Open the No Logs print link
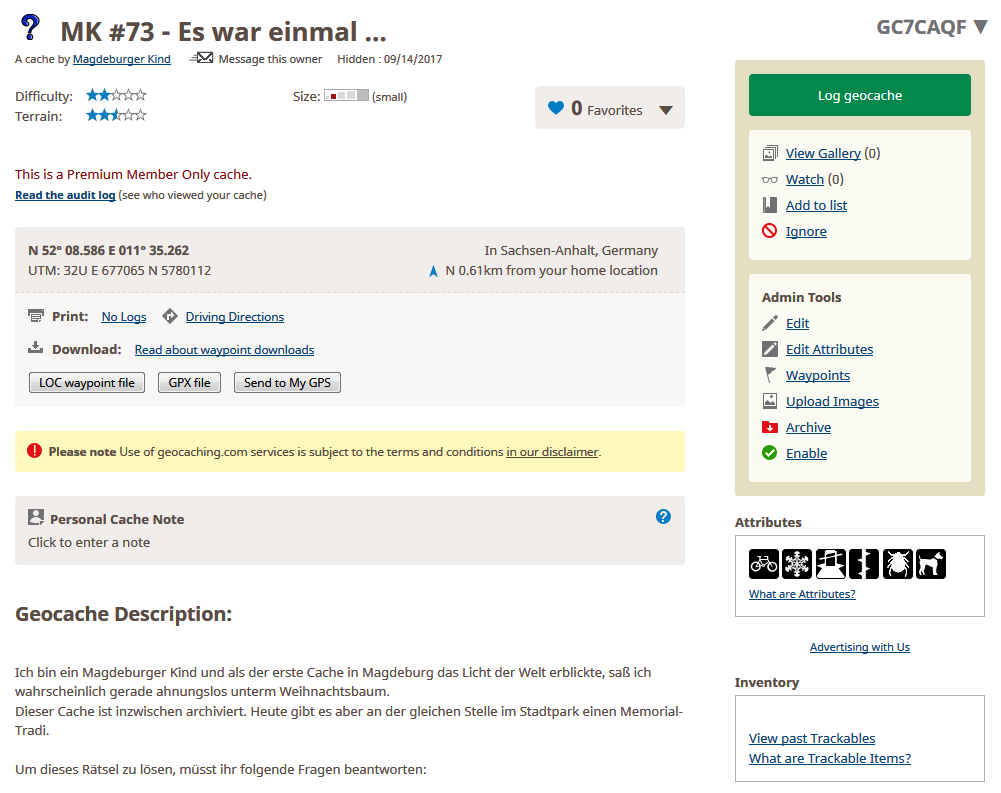The height and width of the screenshot is (793, 1001). pos(124,317)
